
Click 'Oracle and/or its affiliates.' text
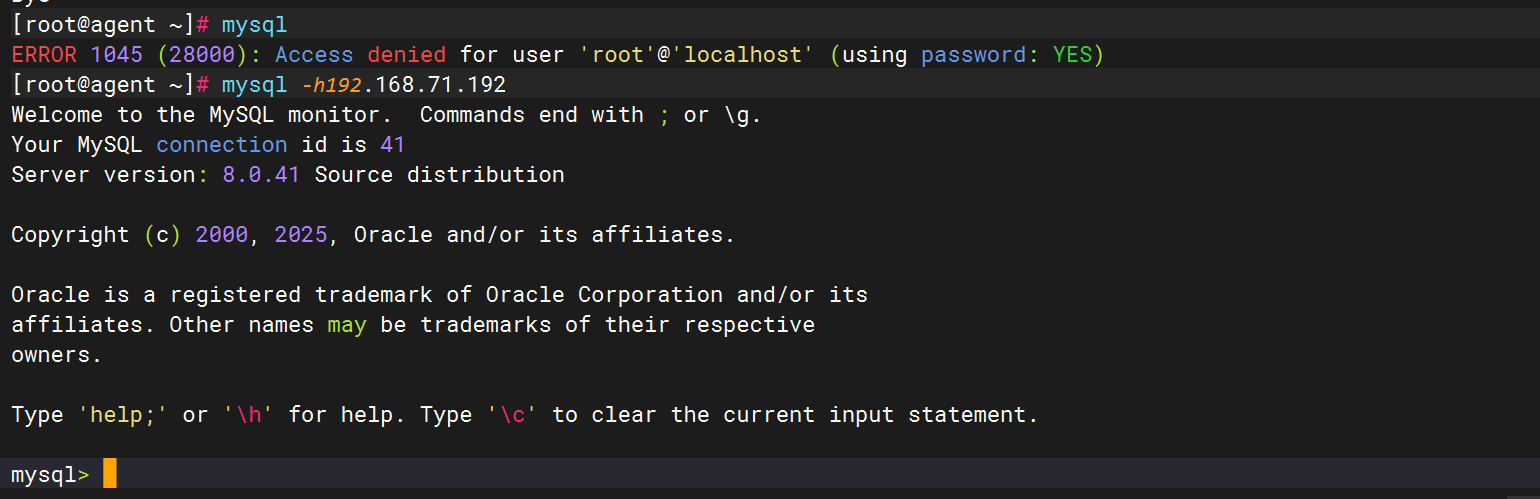click(545, 235)
